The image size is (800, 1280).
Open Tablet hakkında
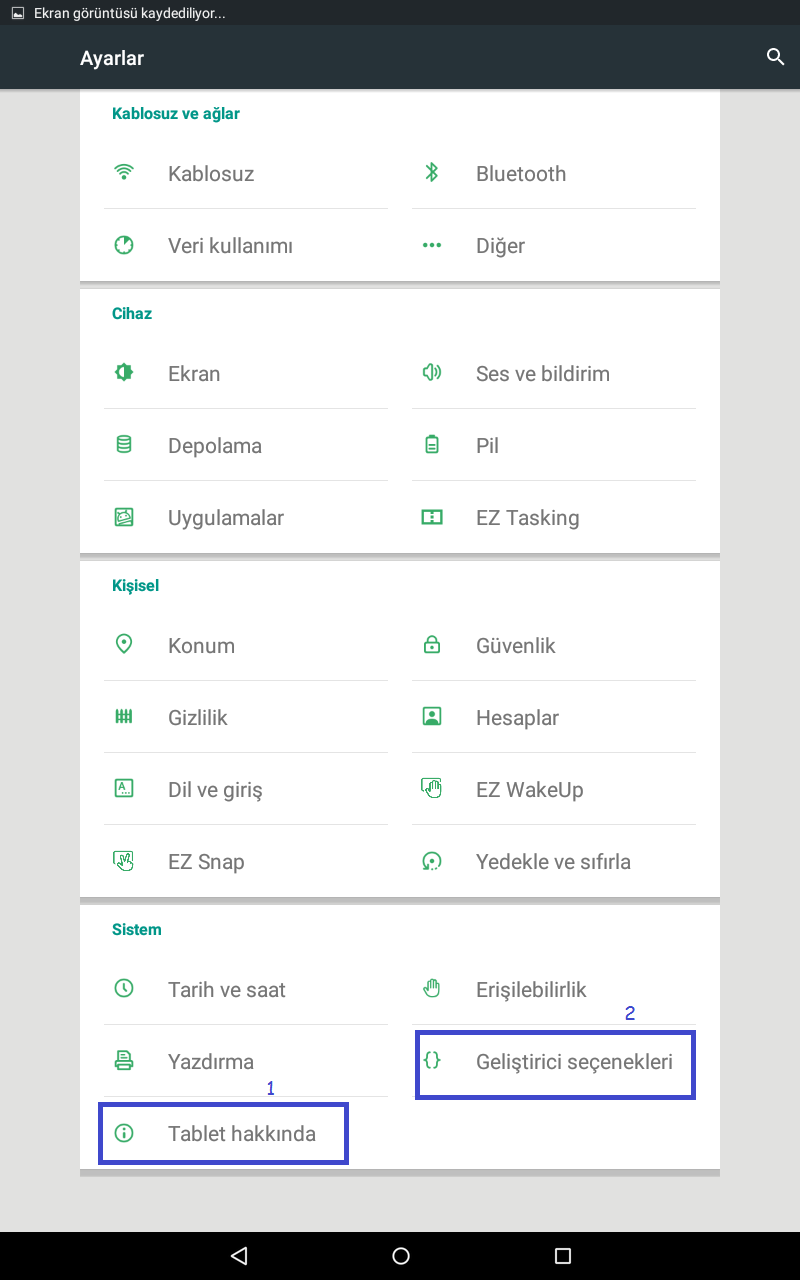[241, 1134]
